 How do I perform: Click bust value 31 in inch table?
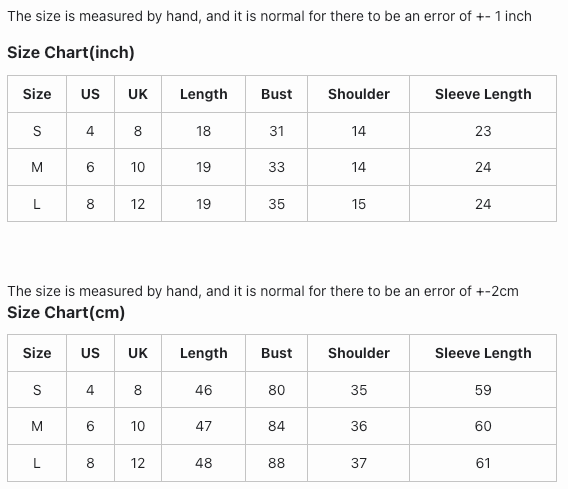coord(276,131)
